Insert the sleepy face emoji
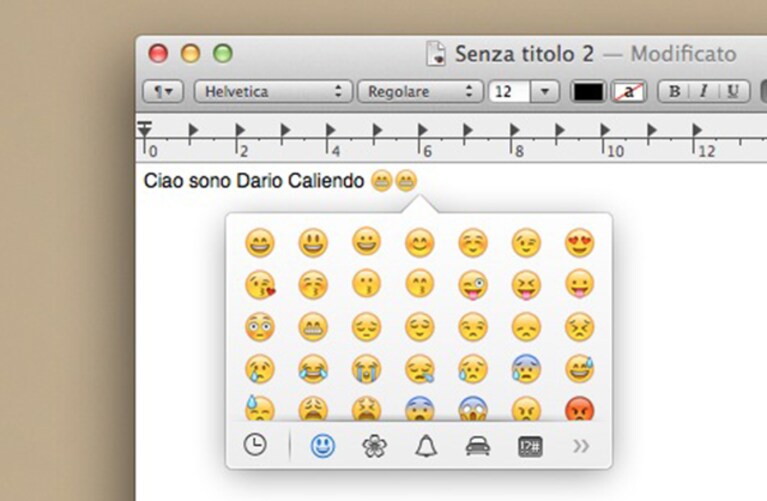The width and height of the screenshot is (767, 501). coord(420,369)
